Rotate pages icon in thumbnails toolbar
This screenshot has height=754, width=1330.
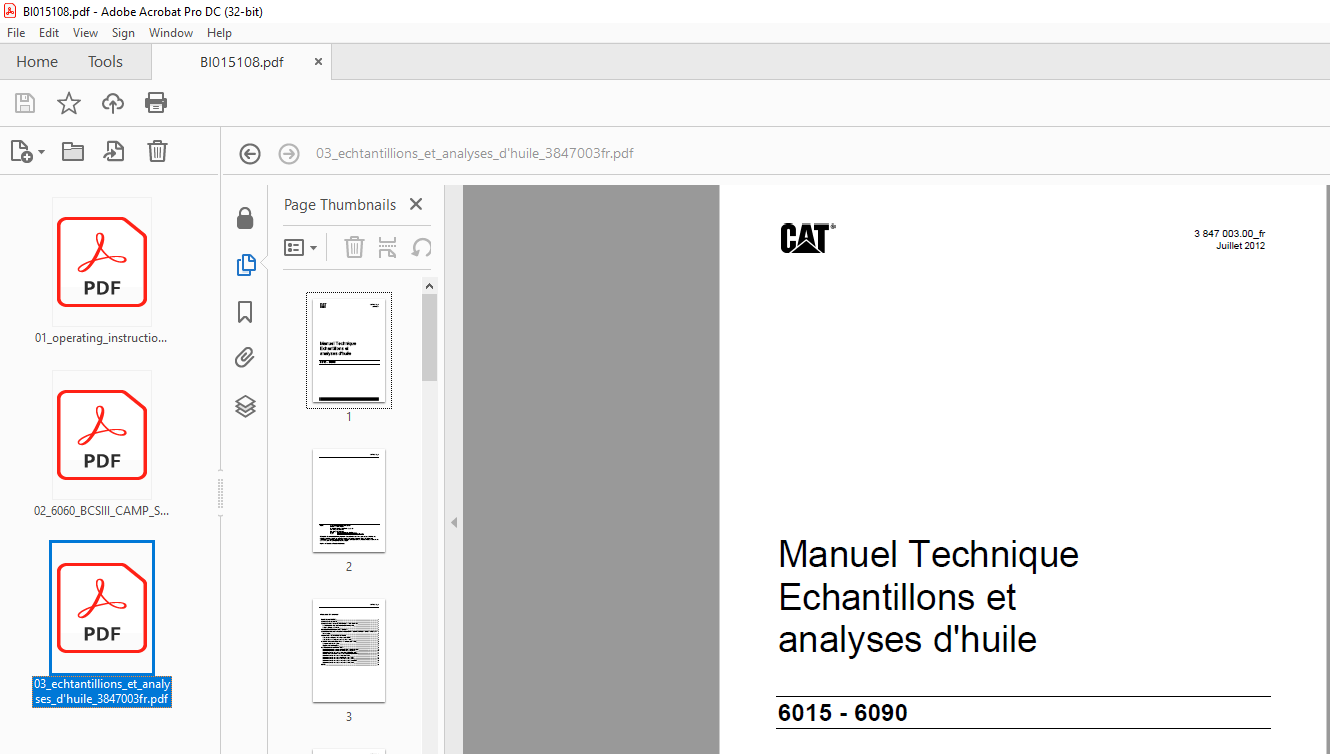click(422, 247)
